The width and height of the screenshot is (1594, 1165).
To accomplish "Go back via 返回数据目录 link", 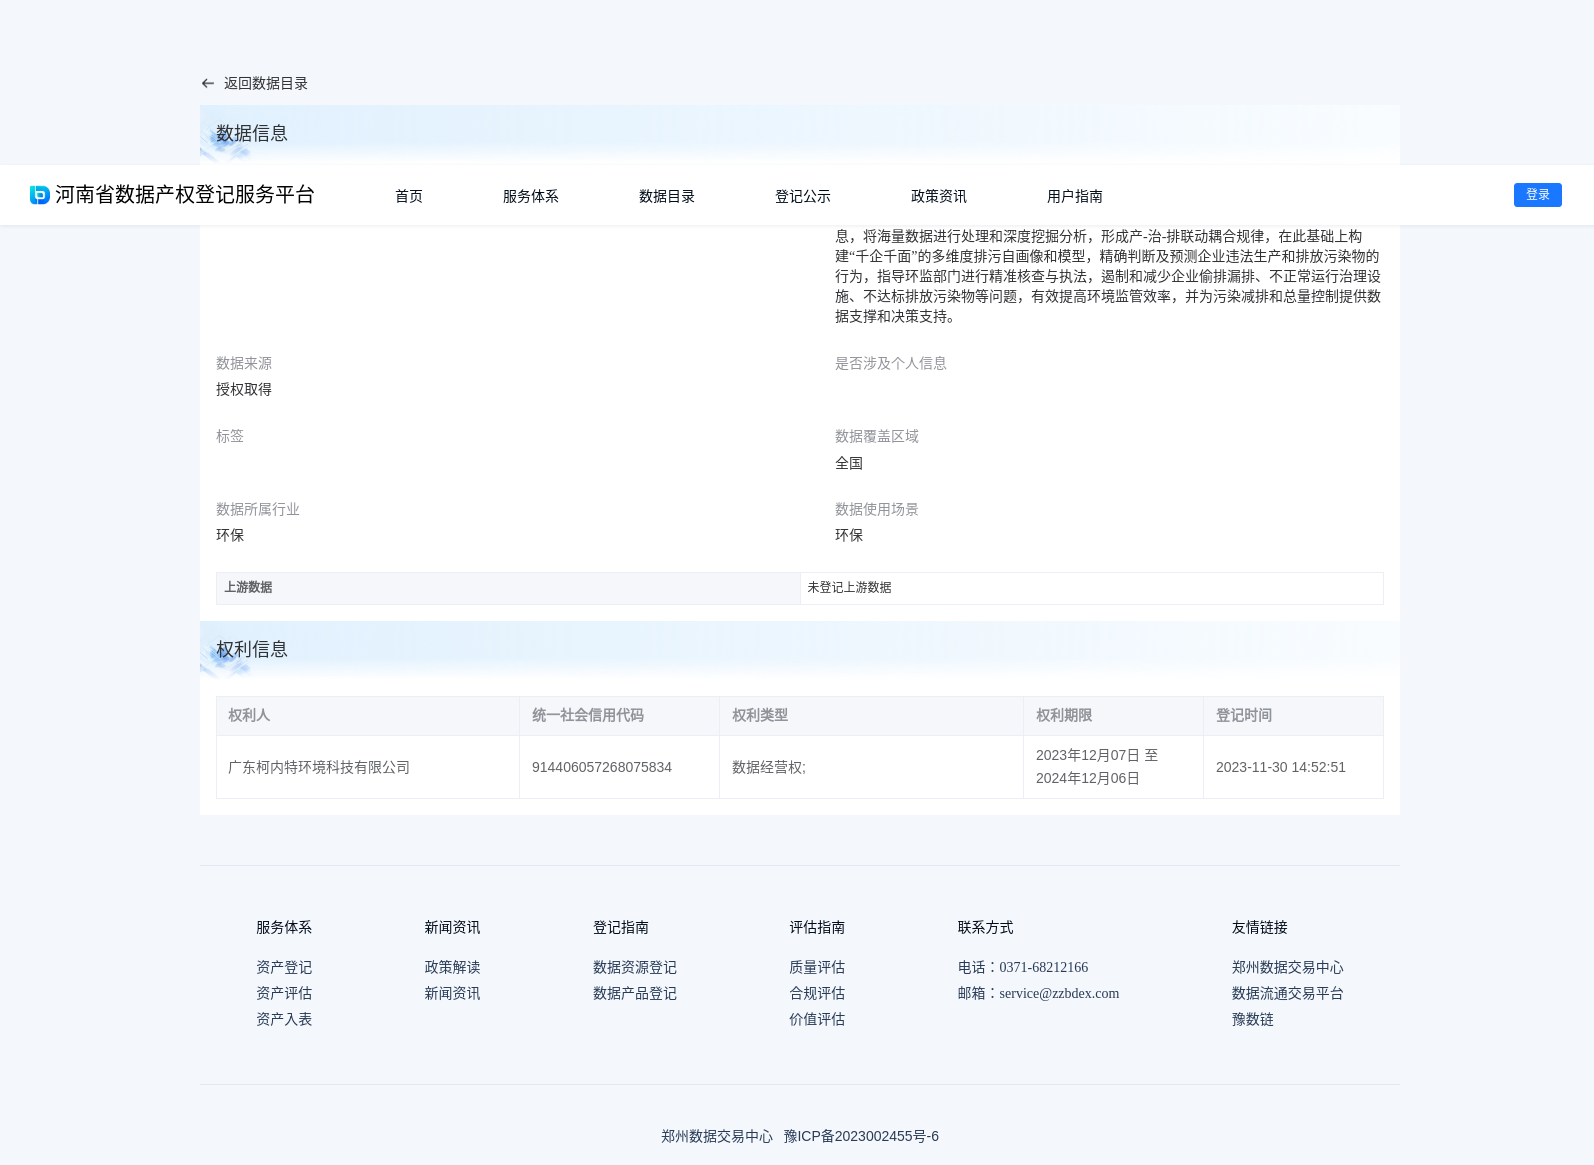I will [265, 84].
